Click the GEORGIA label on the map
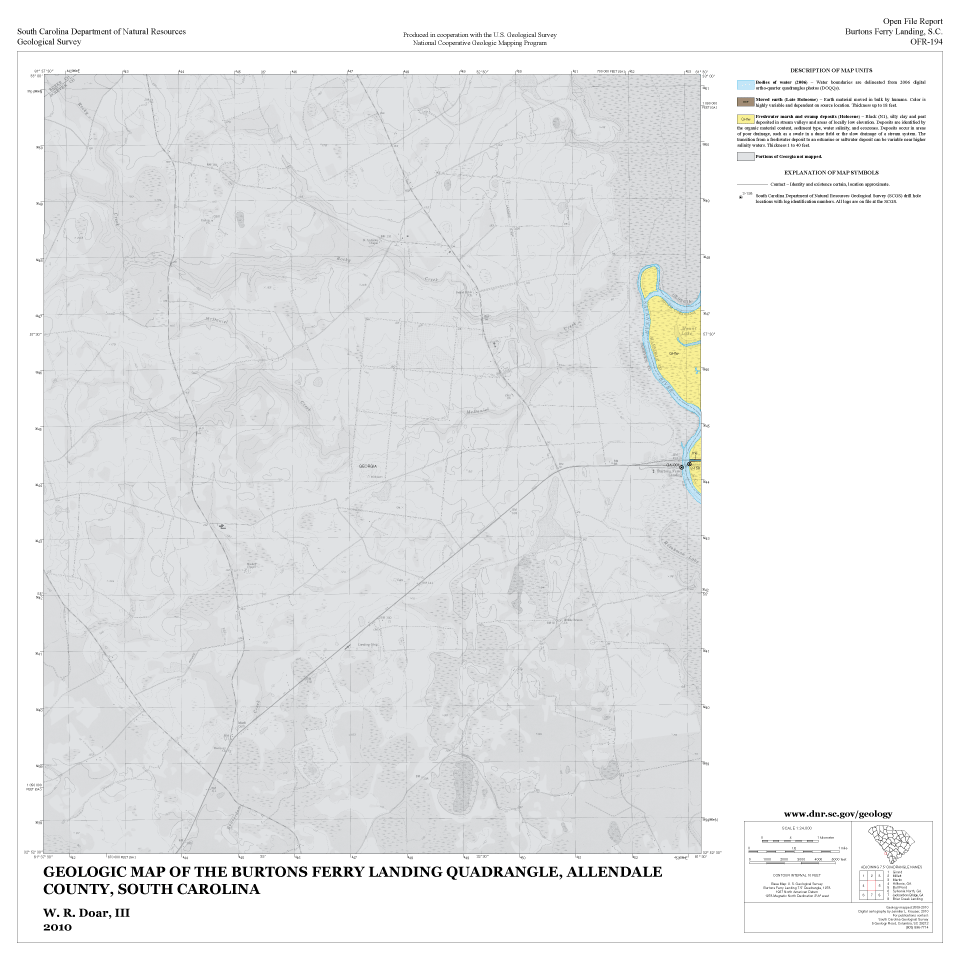 pyautogui.click(x=370, y=467)
